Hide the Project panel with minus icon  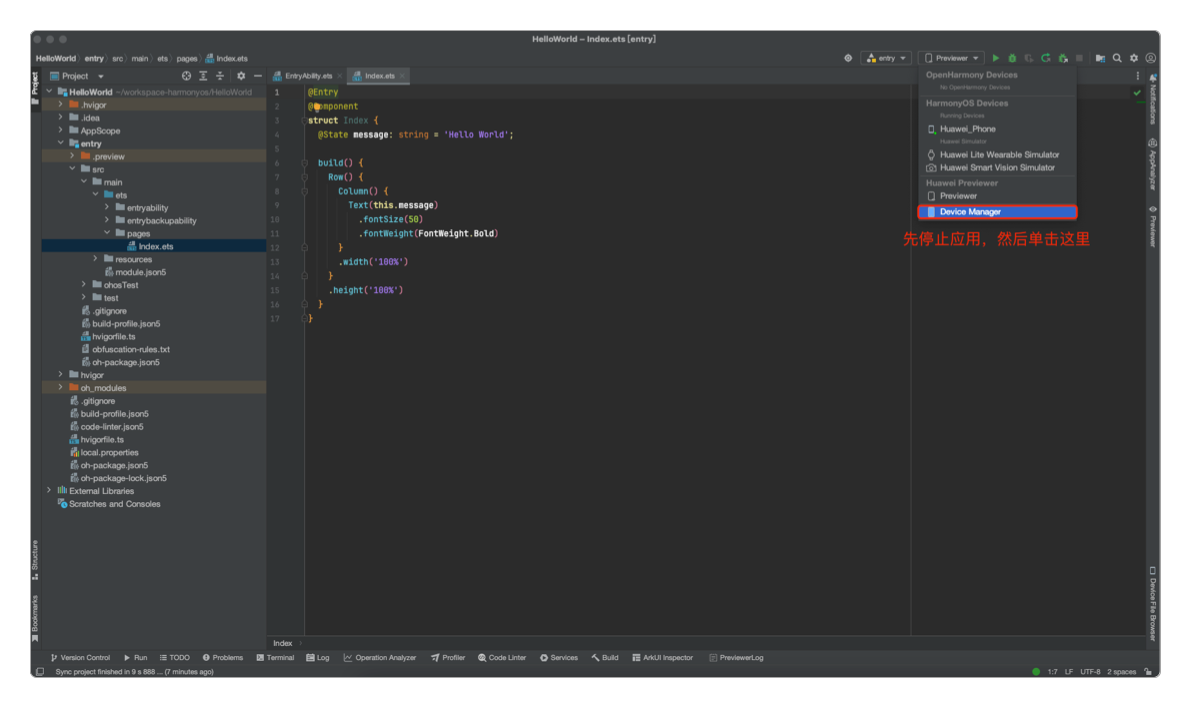[257, 76]
